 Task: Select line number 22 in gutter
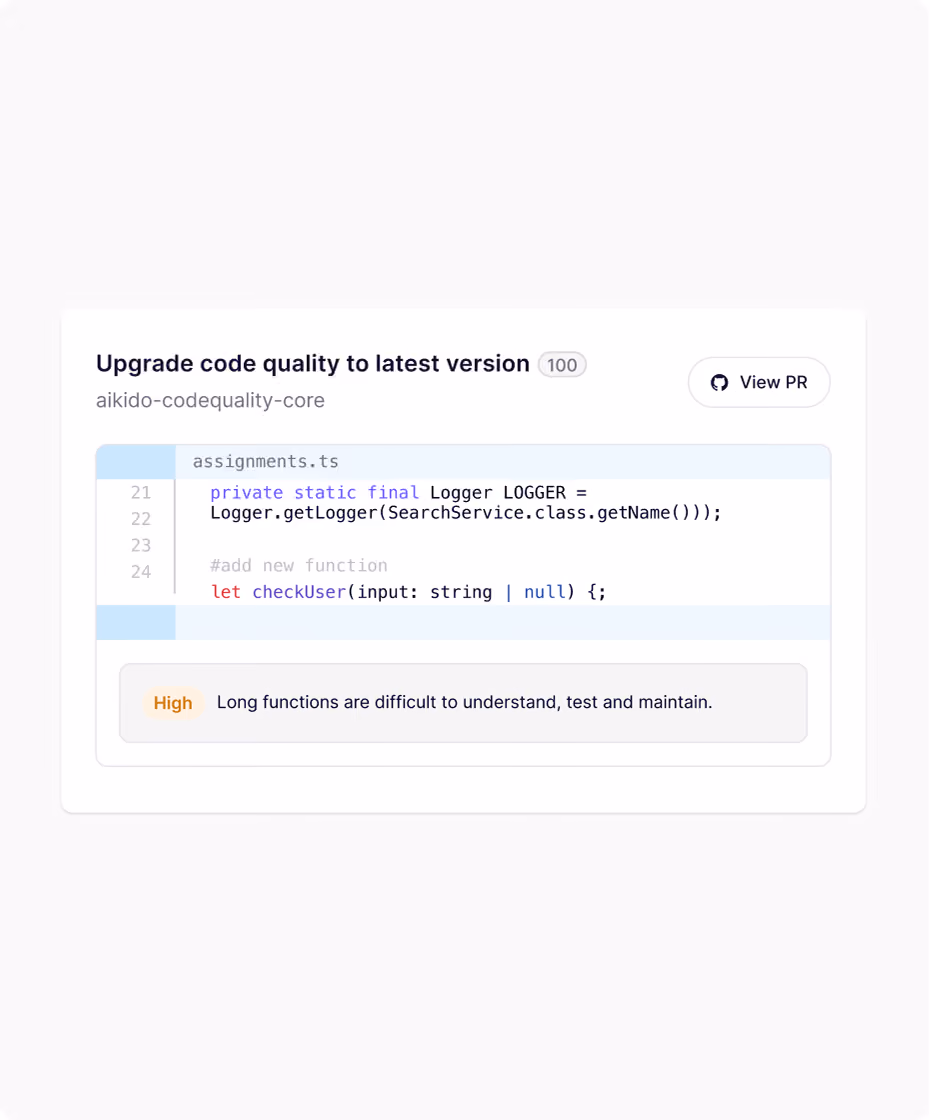[141, 519]
